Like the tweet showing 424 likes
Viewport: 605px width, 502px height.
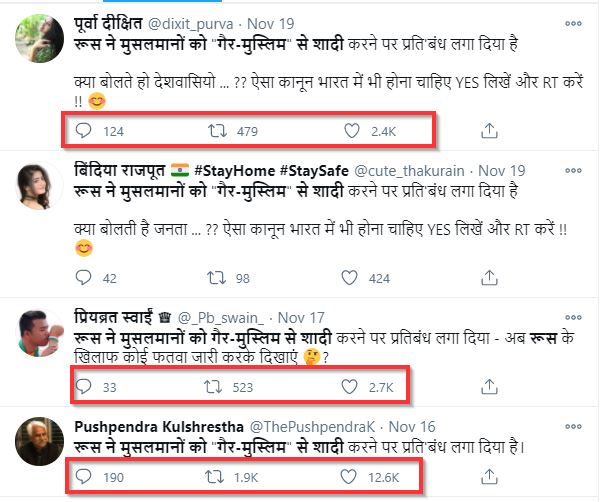coord(349,277)
